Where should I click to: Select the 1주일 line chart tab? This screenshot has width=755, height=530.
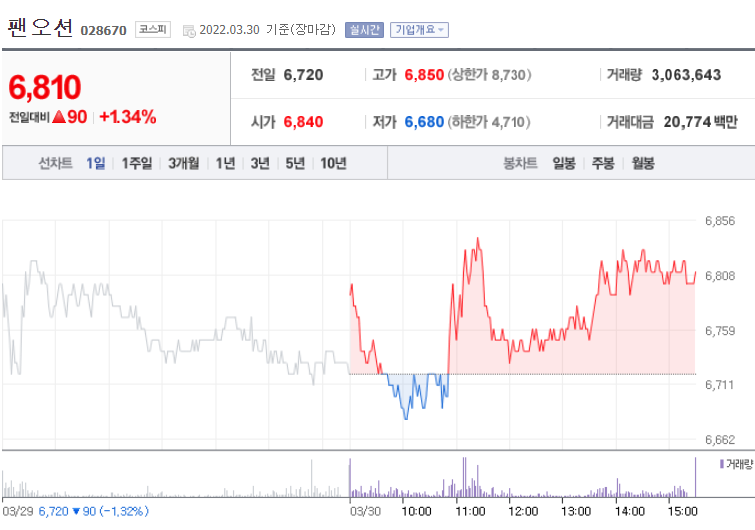(x=137, y=163)
